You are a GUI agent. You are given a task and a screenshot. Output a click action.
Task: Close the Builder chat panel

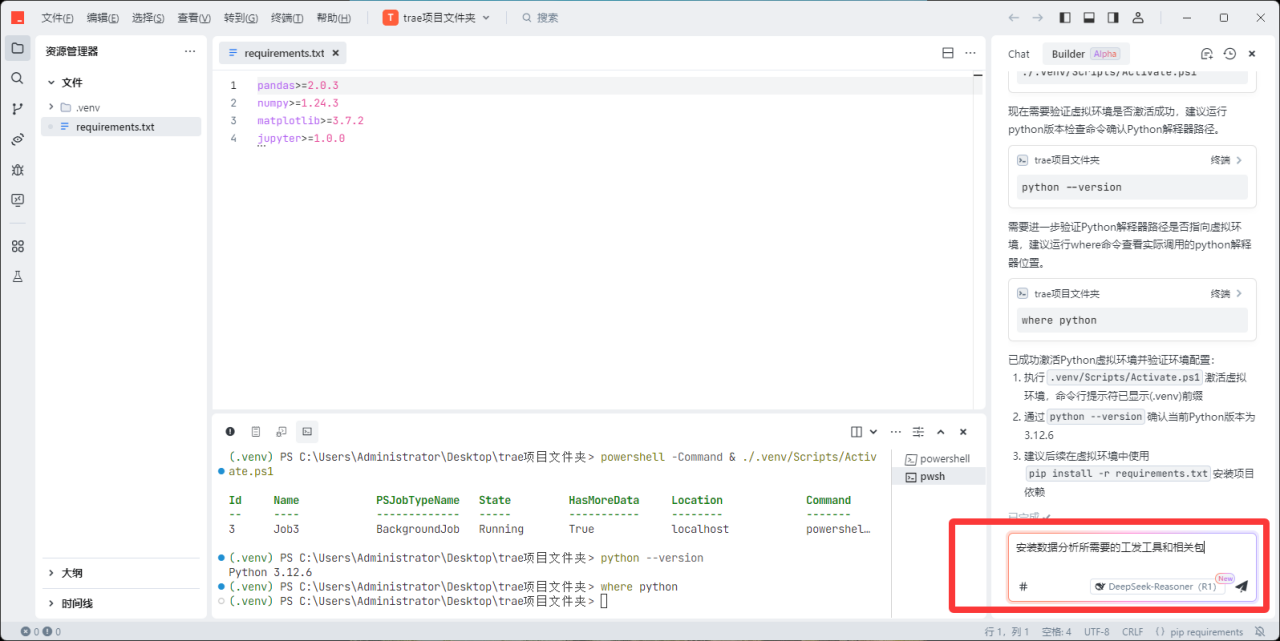1252,54
